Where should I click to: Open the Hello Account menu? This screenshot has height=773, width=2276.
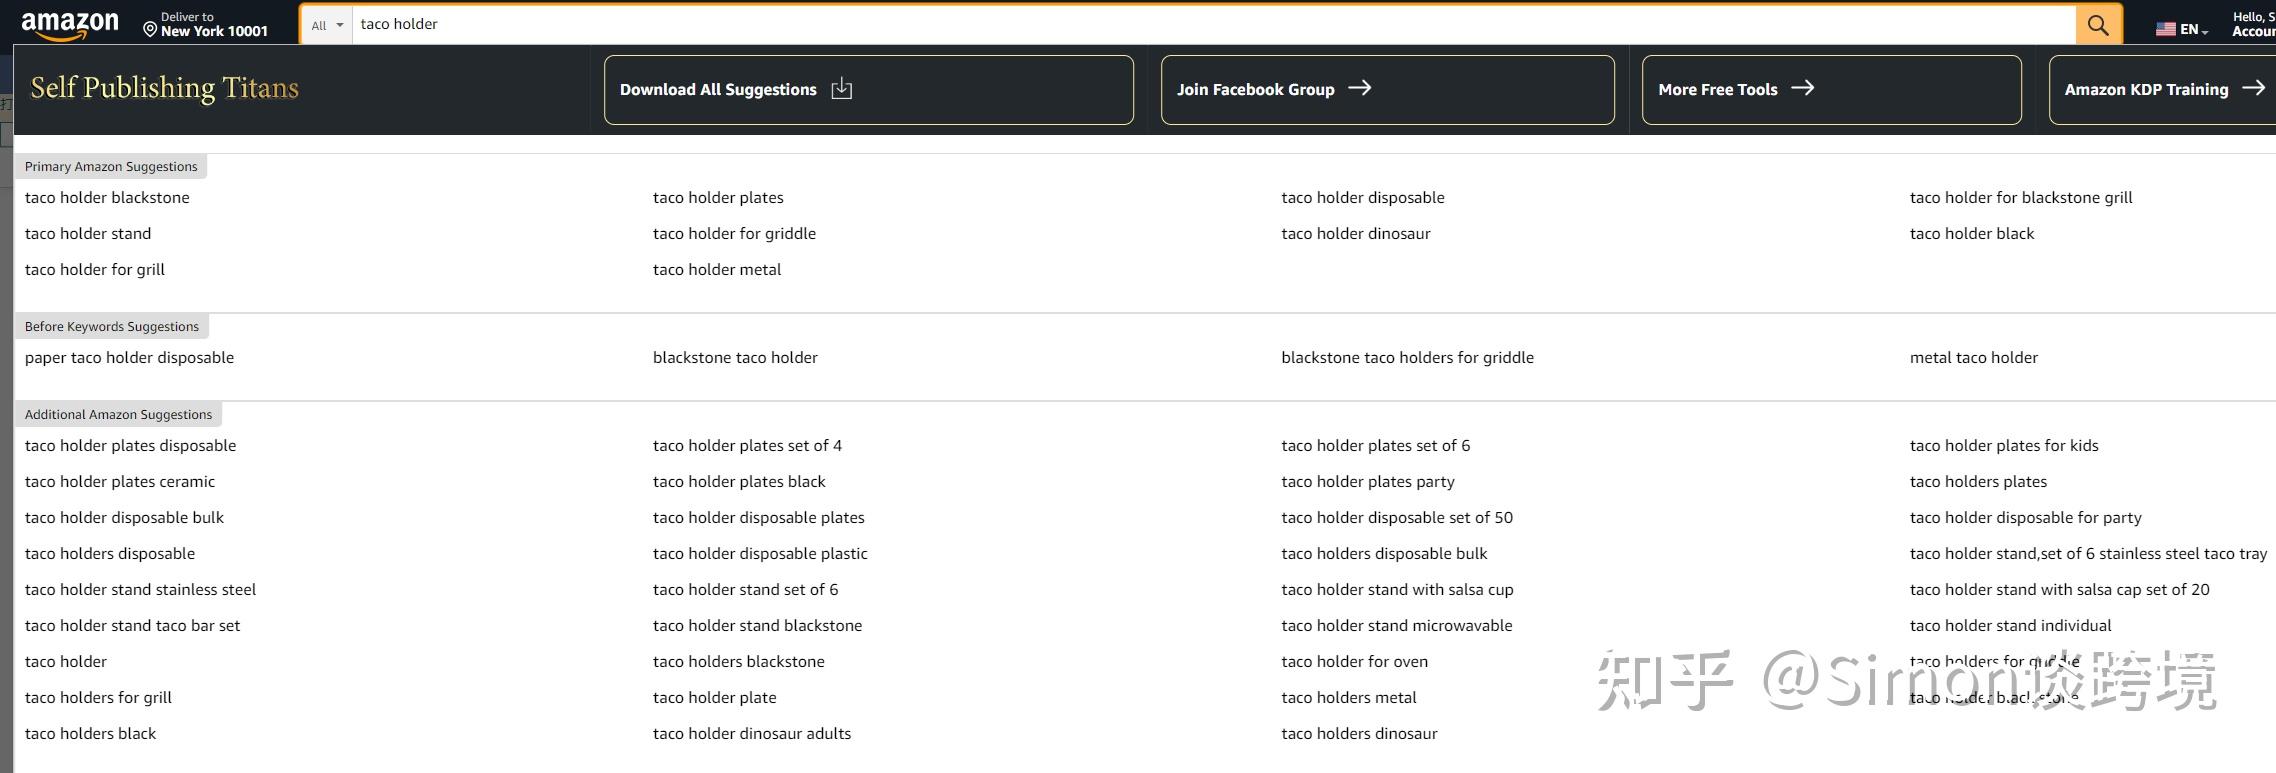pyautogui.click(x=2254, y=25)
